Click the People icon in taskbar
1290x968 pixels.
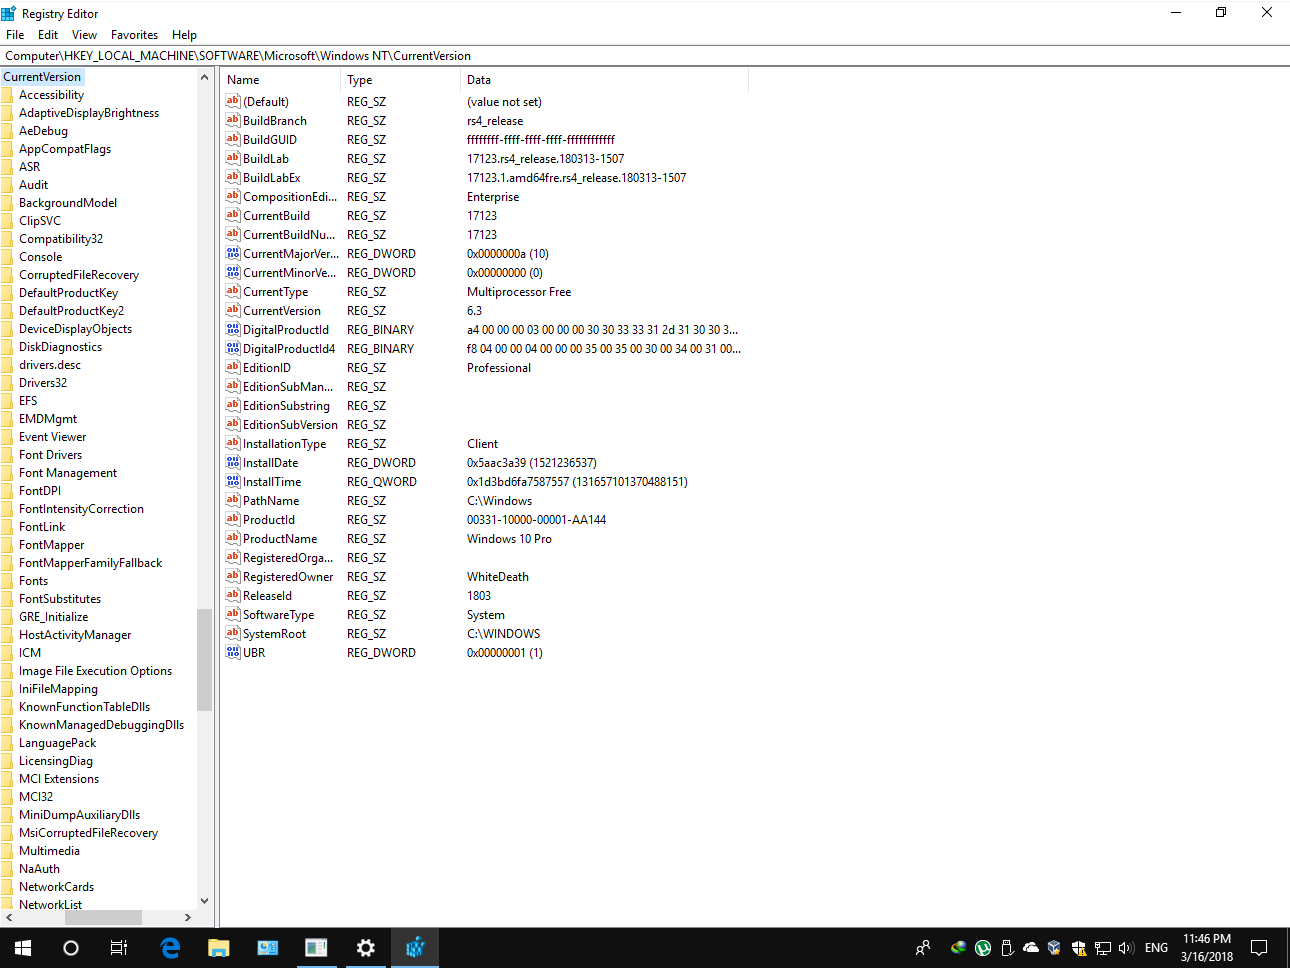[923, 947]
